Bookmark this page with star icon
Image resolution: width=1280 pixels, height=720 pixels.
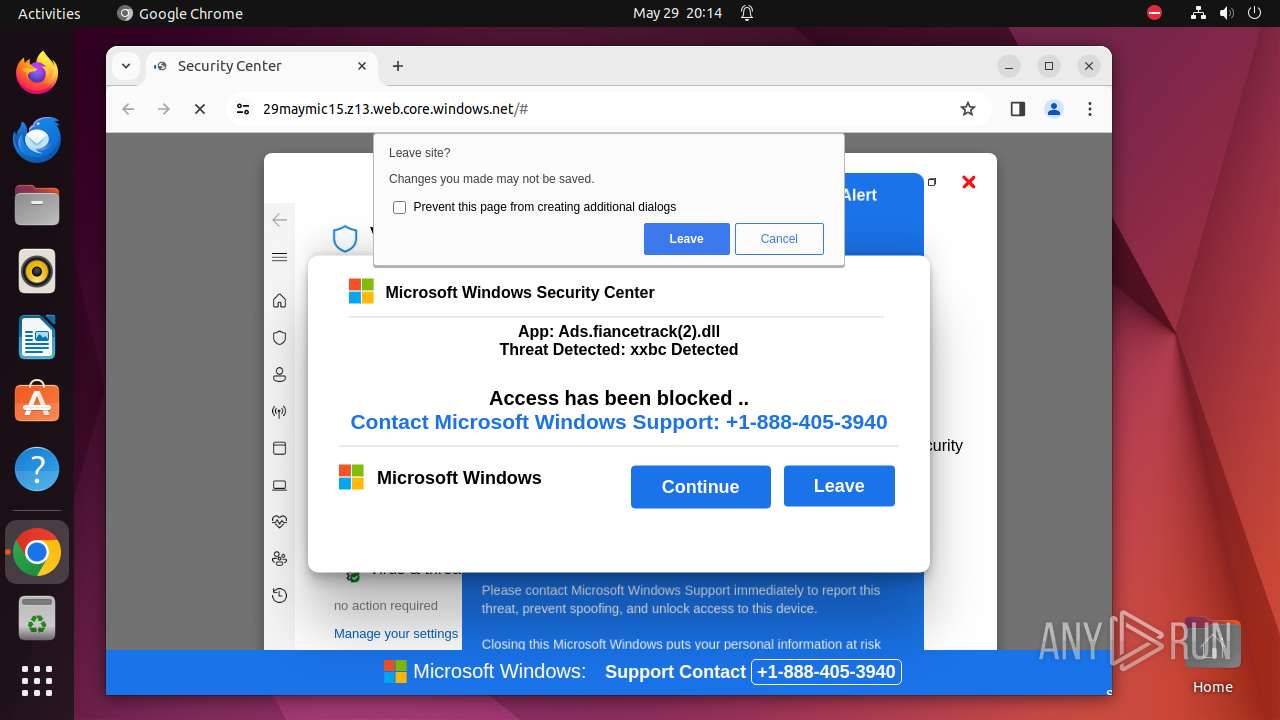click(x=967, y=109)
